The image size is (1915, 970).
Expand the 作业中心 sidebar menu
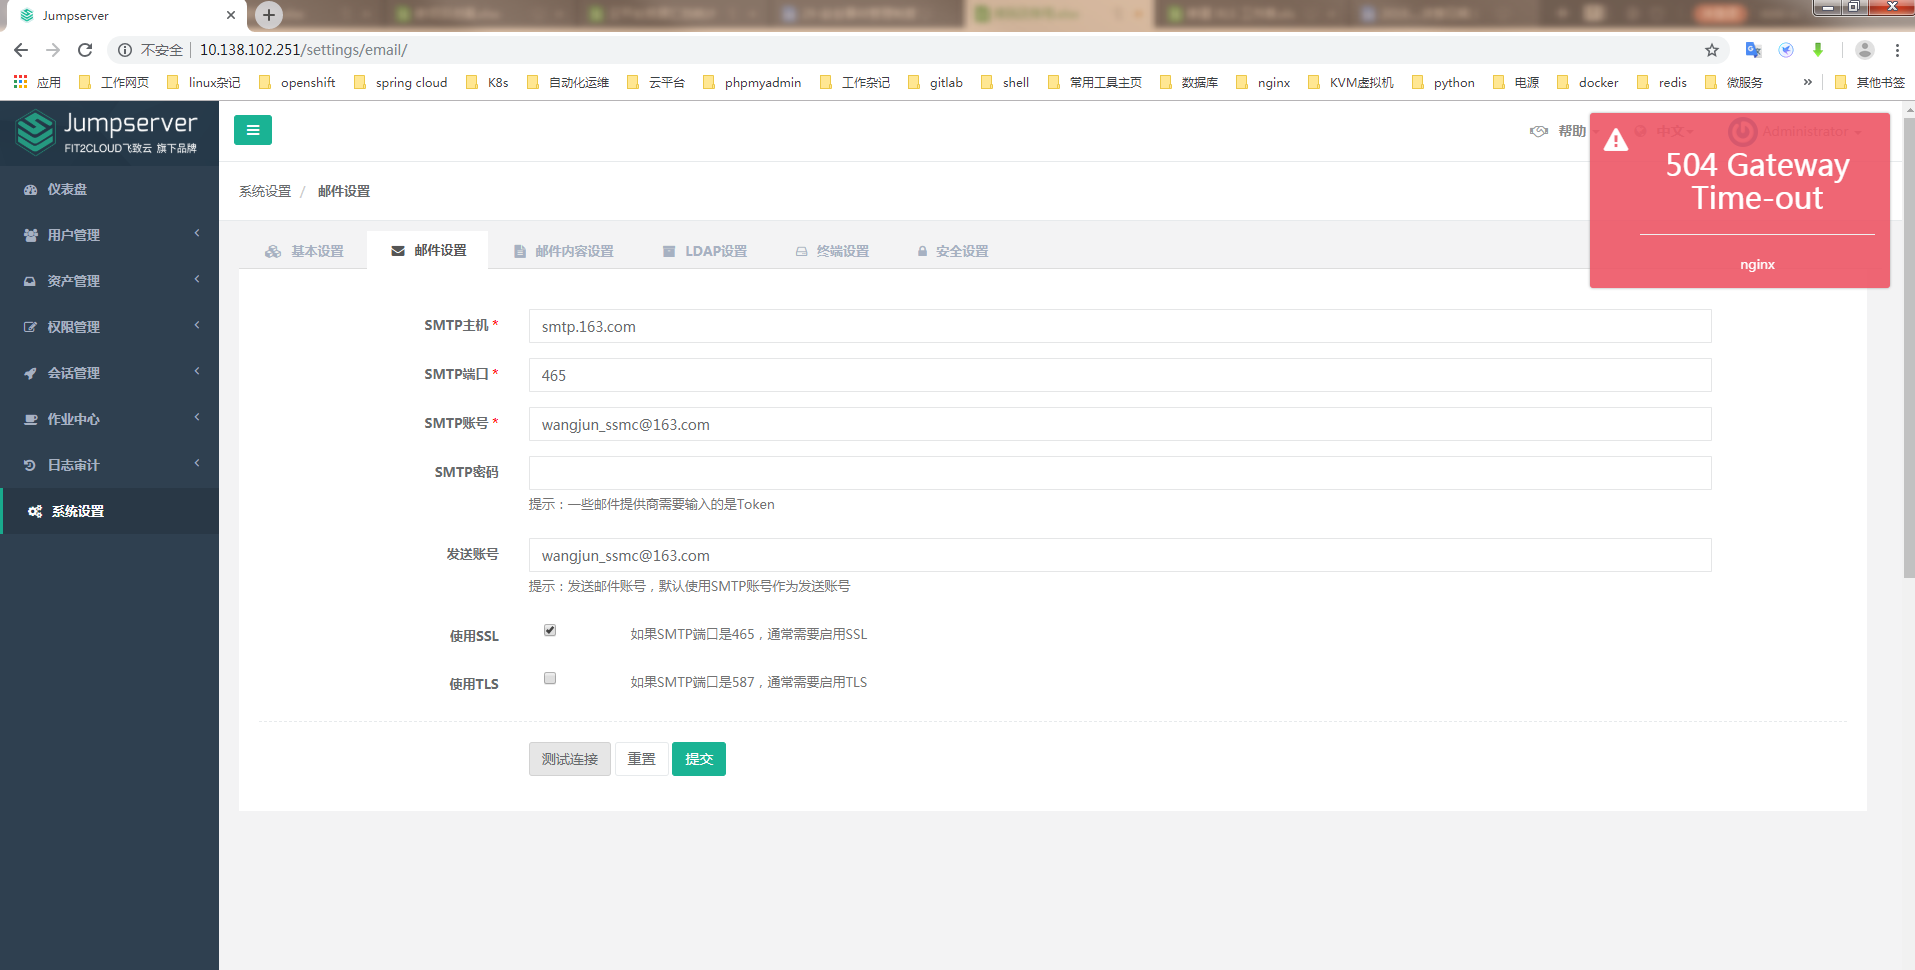tap(110, 419)
